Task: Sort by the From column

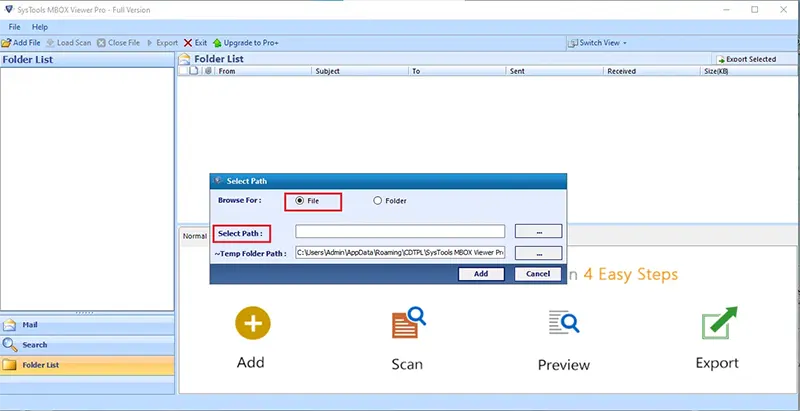Action: [262, 71]
